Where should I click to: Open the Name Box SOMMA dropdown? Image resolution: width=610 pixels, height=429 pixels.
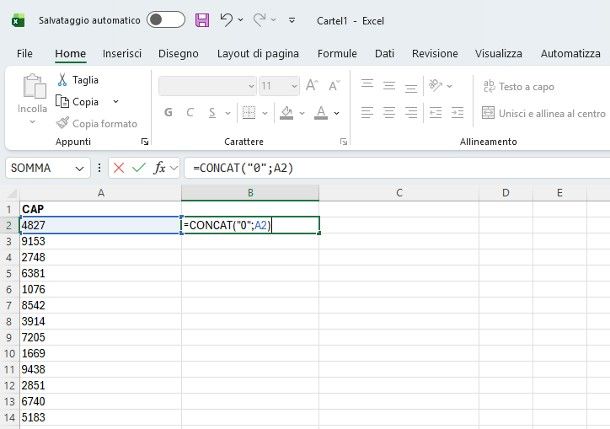coord(79,169)
